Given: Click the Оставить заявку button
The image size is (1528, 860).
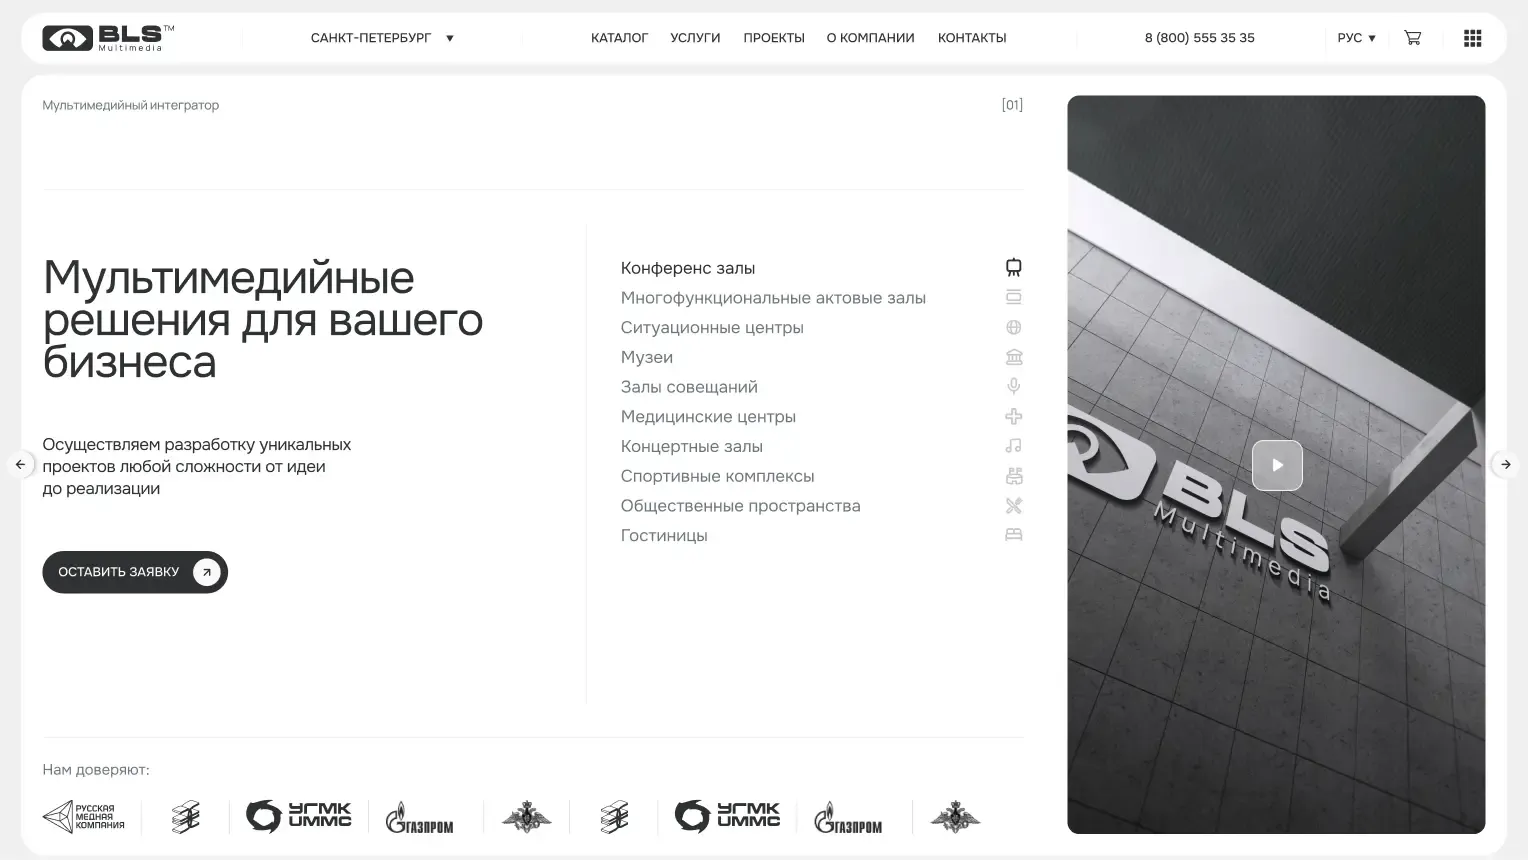Looking at the screenshot, I should [x=135, y=572].
